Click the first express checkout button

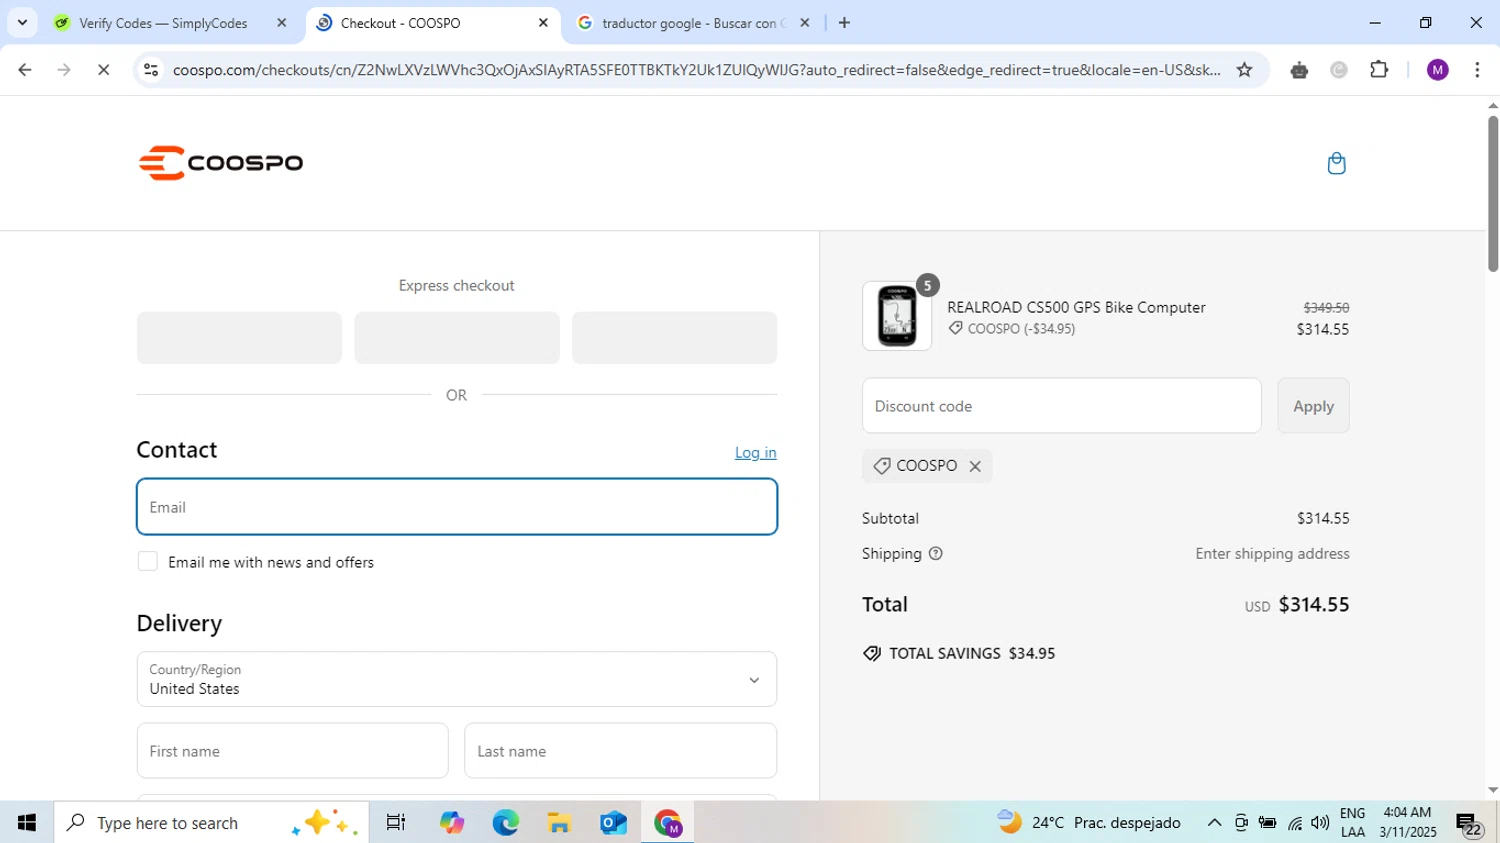coord(240,338)
